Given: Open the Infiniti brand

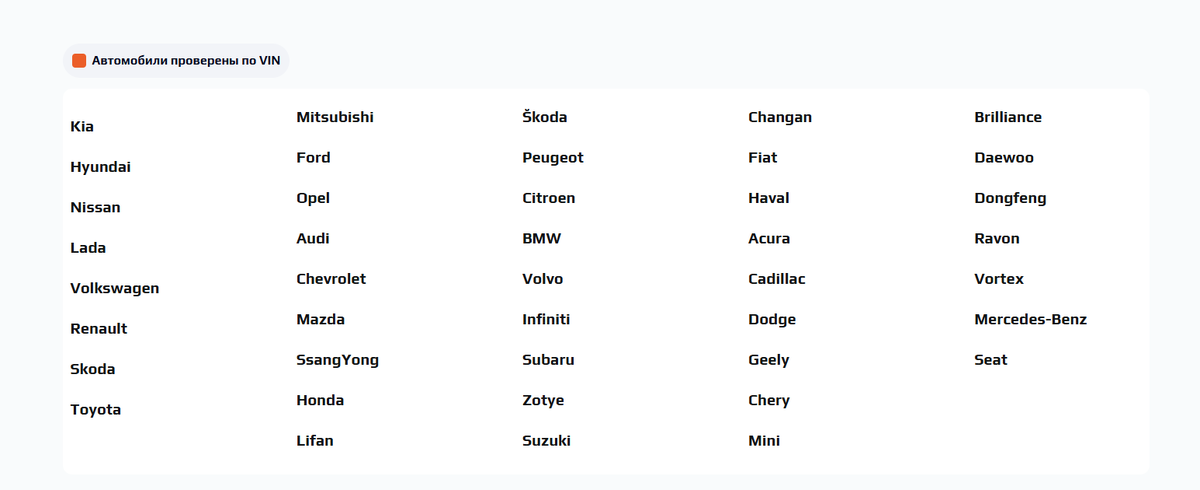Looking at the screenshot, I should tap(546, 320).
